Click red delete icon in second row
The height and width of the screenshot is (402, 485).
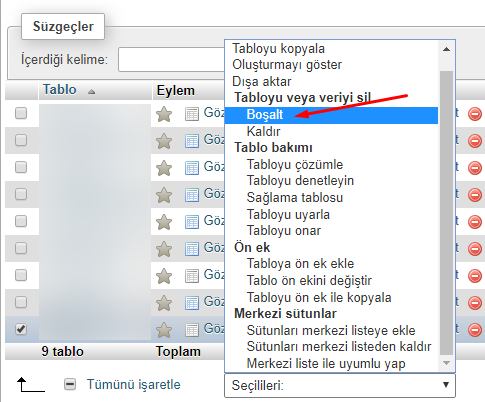pos(475,141)
